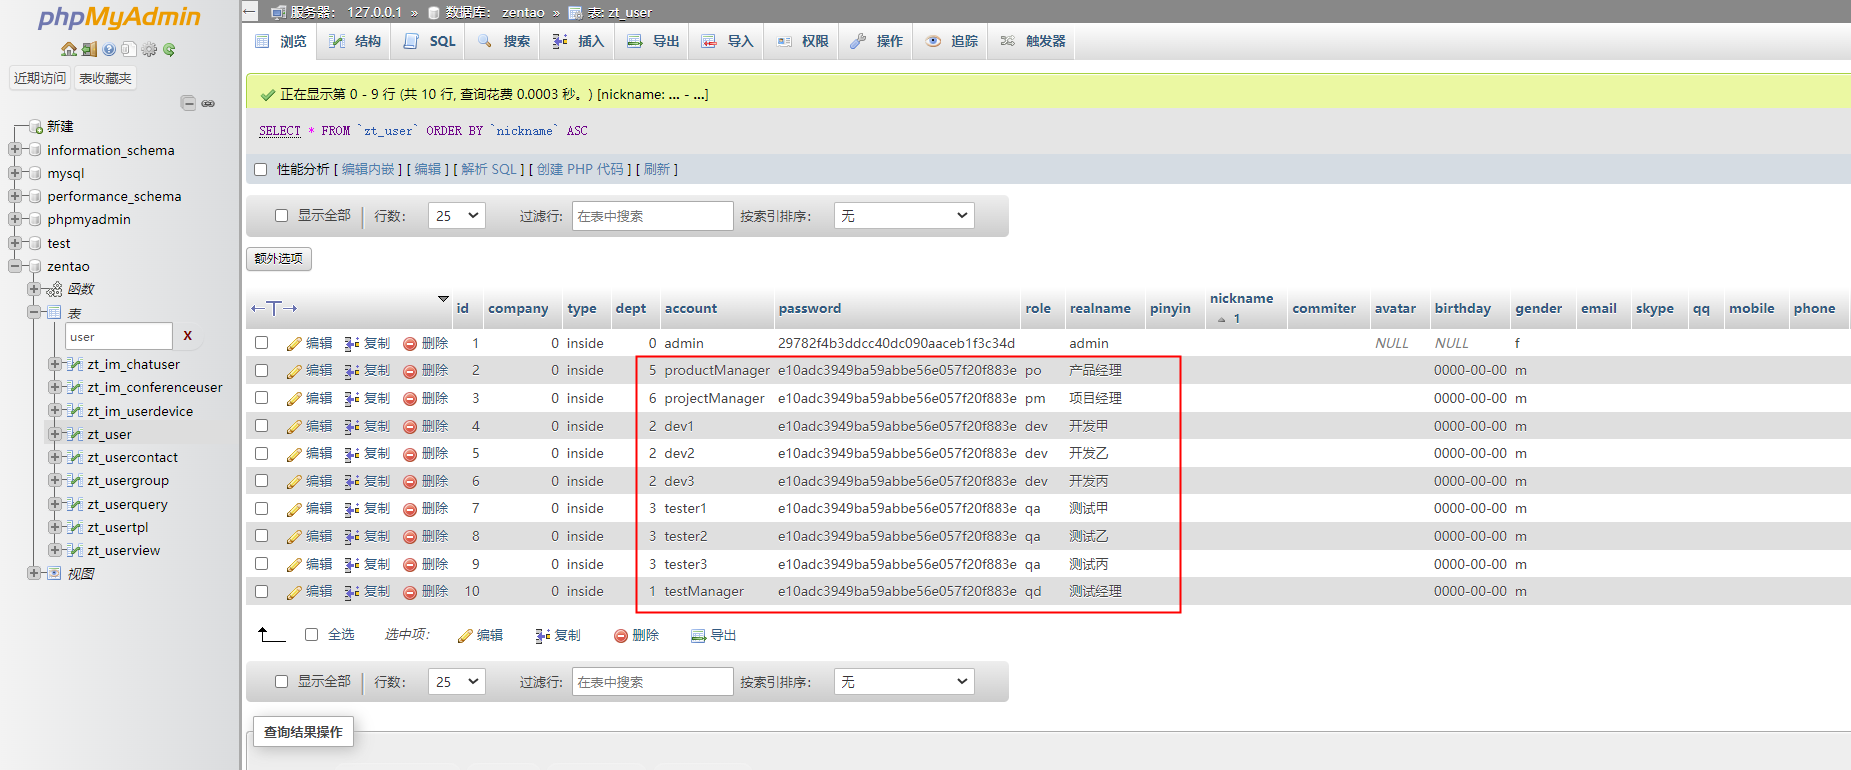Click the pencil edit icon for the admin row
This screenshot has width=1851, height=770.
coord(294,344)
